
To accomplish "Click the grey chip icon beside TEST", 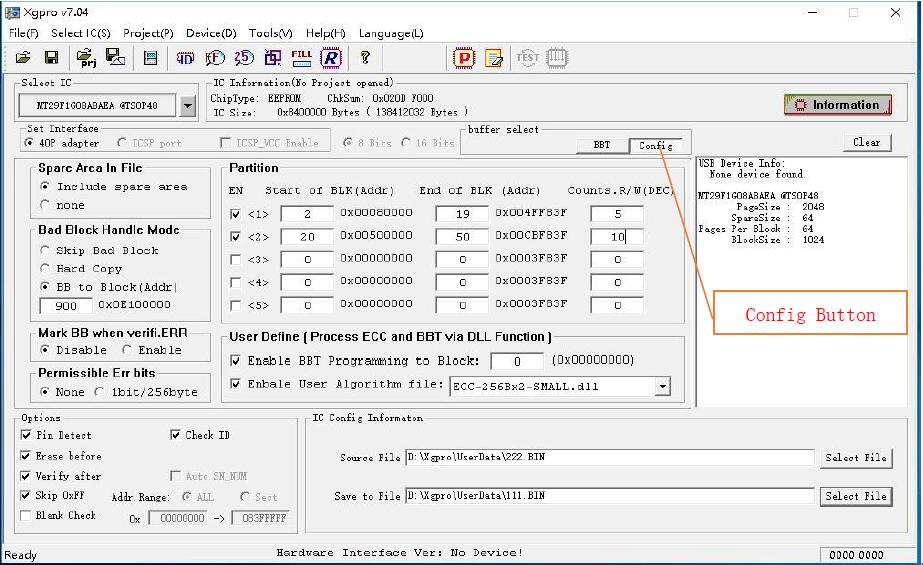I will [556, 58].
